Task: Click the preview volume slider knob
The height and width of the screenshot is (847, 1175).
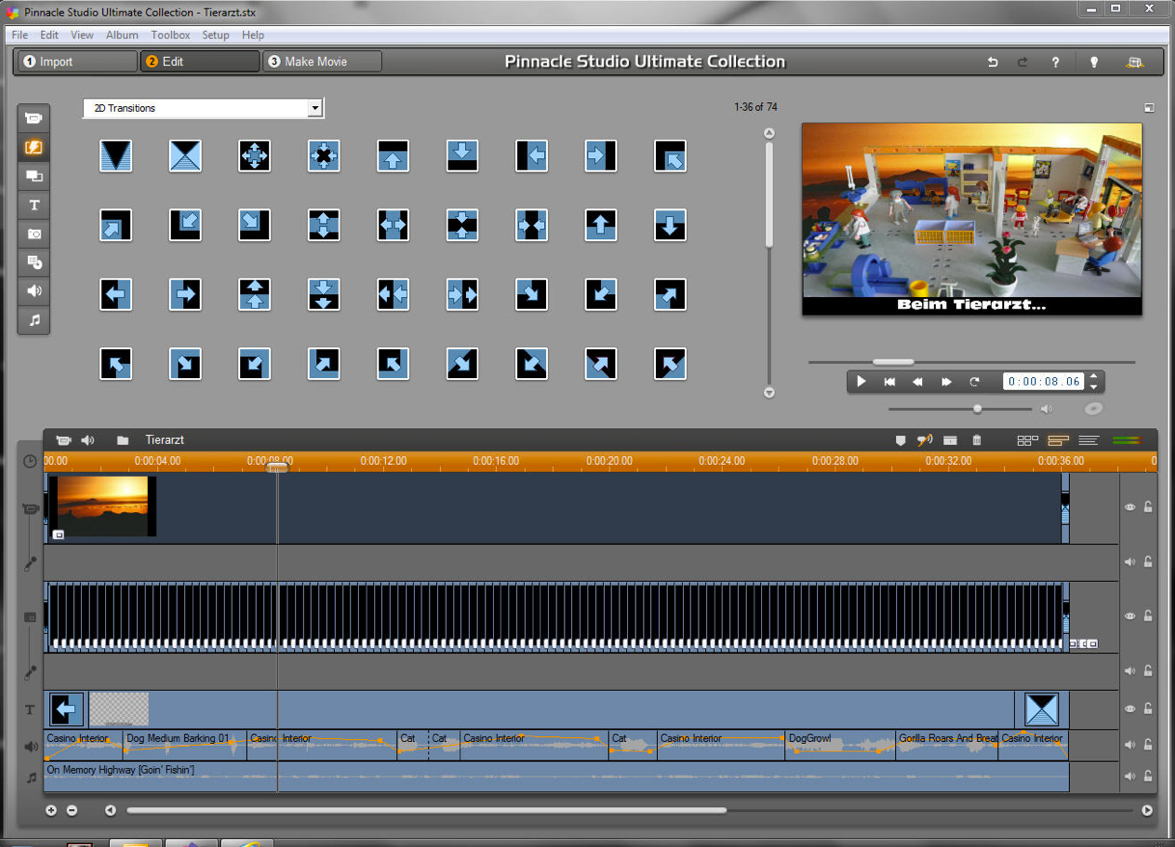Action: 978,409
